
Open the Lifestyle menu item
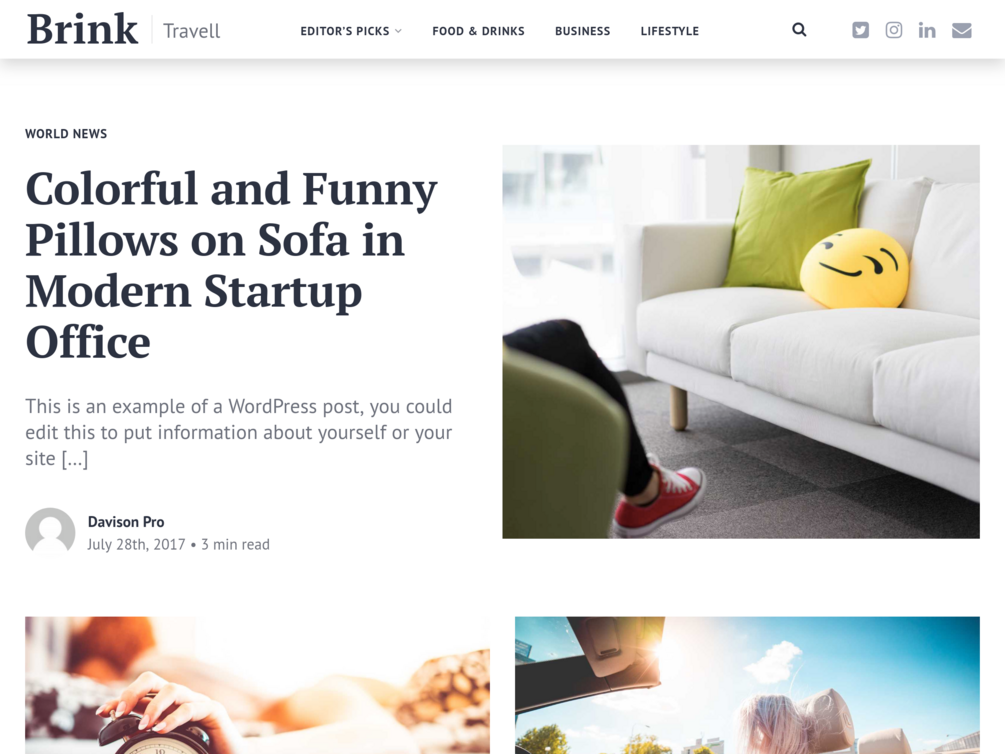coord(669,31)
